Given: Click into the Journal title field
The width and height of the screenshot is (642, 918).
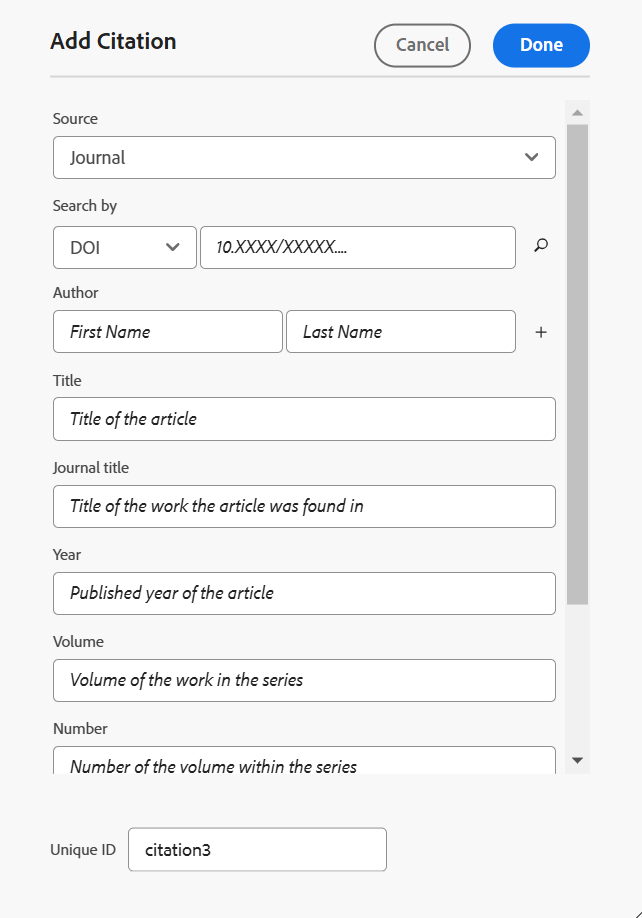Looking at the screenshot, I should [x=304, y=506].
